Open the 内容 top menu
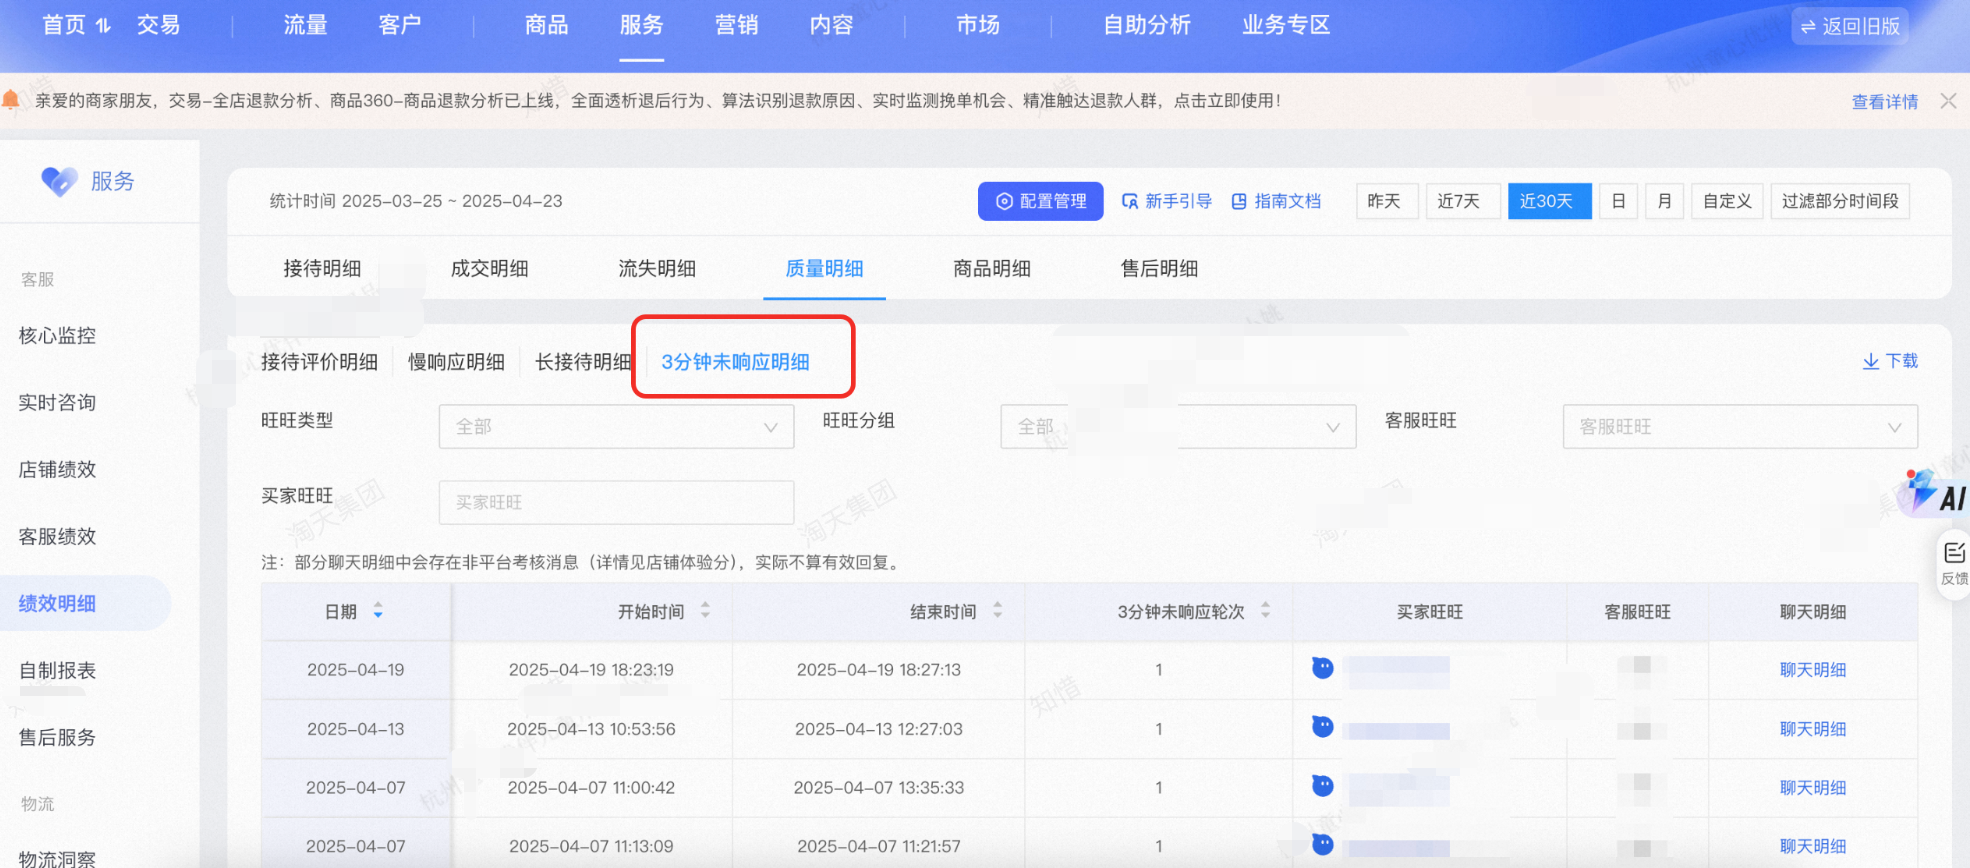 832,25
